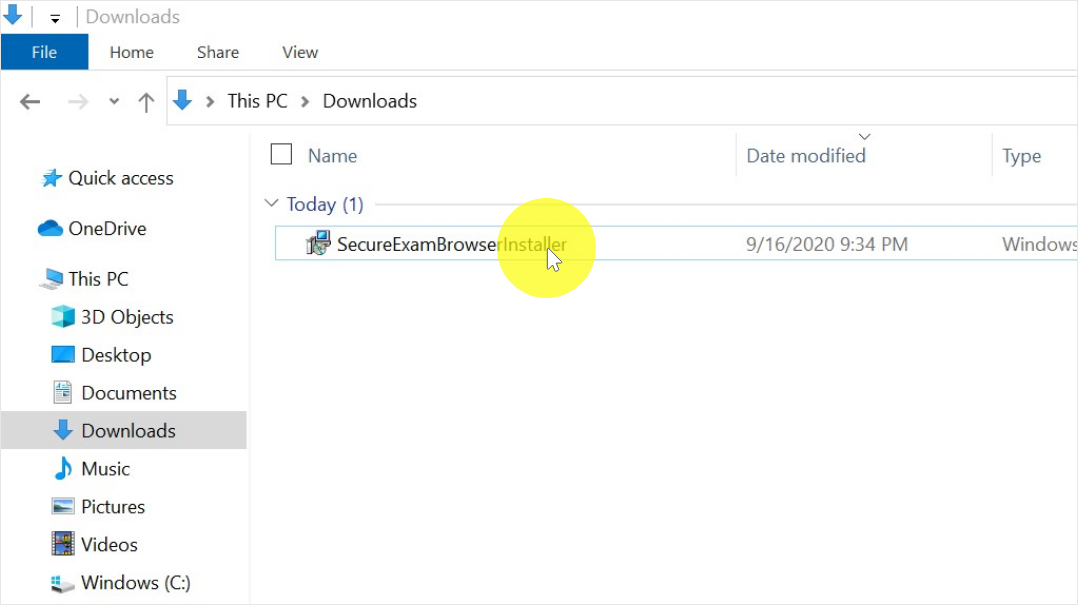Click the Music note icon in sidebar
The image size is (1078, 605).
point(63,468)
